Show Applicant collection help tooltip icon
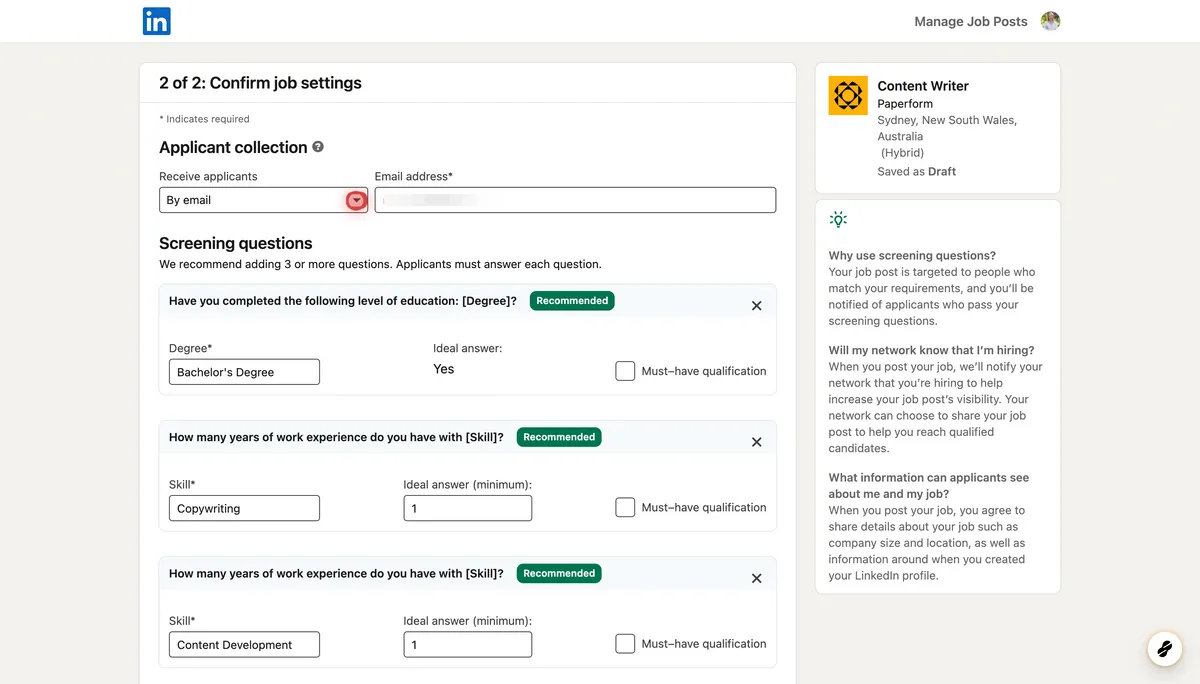 click(x=318, y=147)
